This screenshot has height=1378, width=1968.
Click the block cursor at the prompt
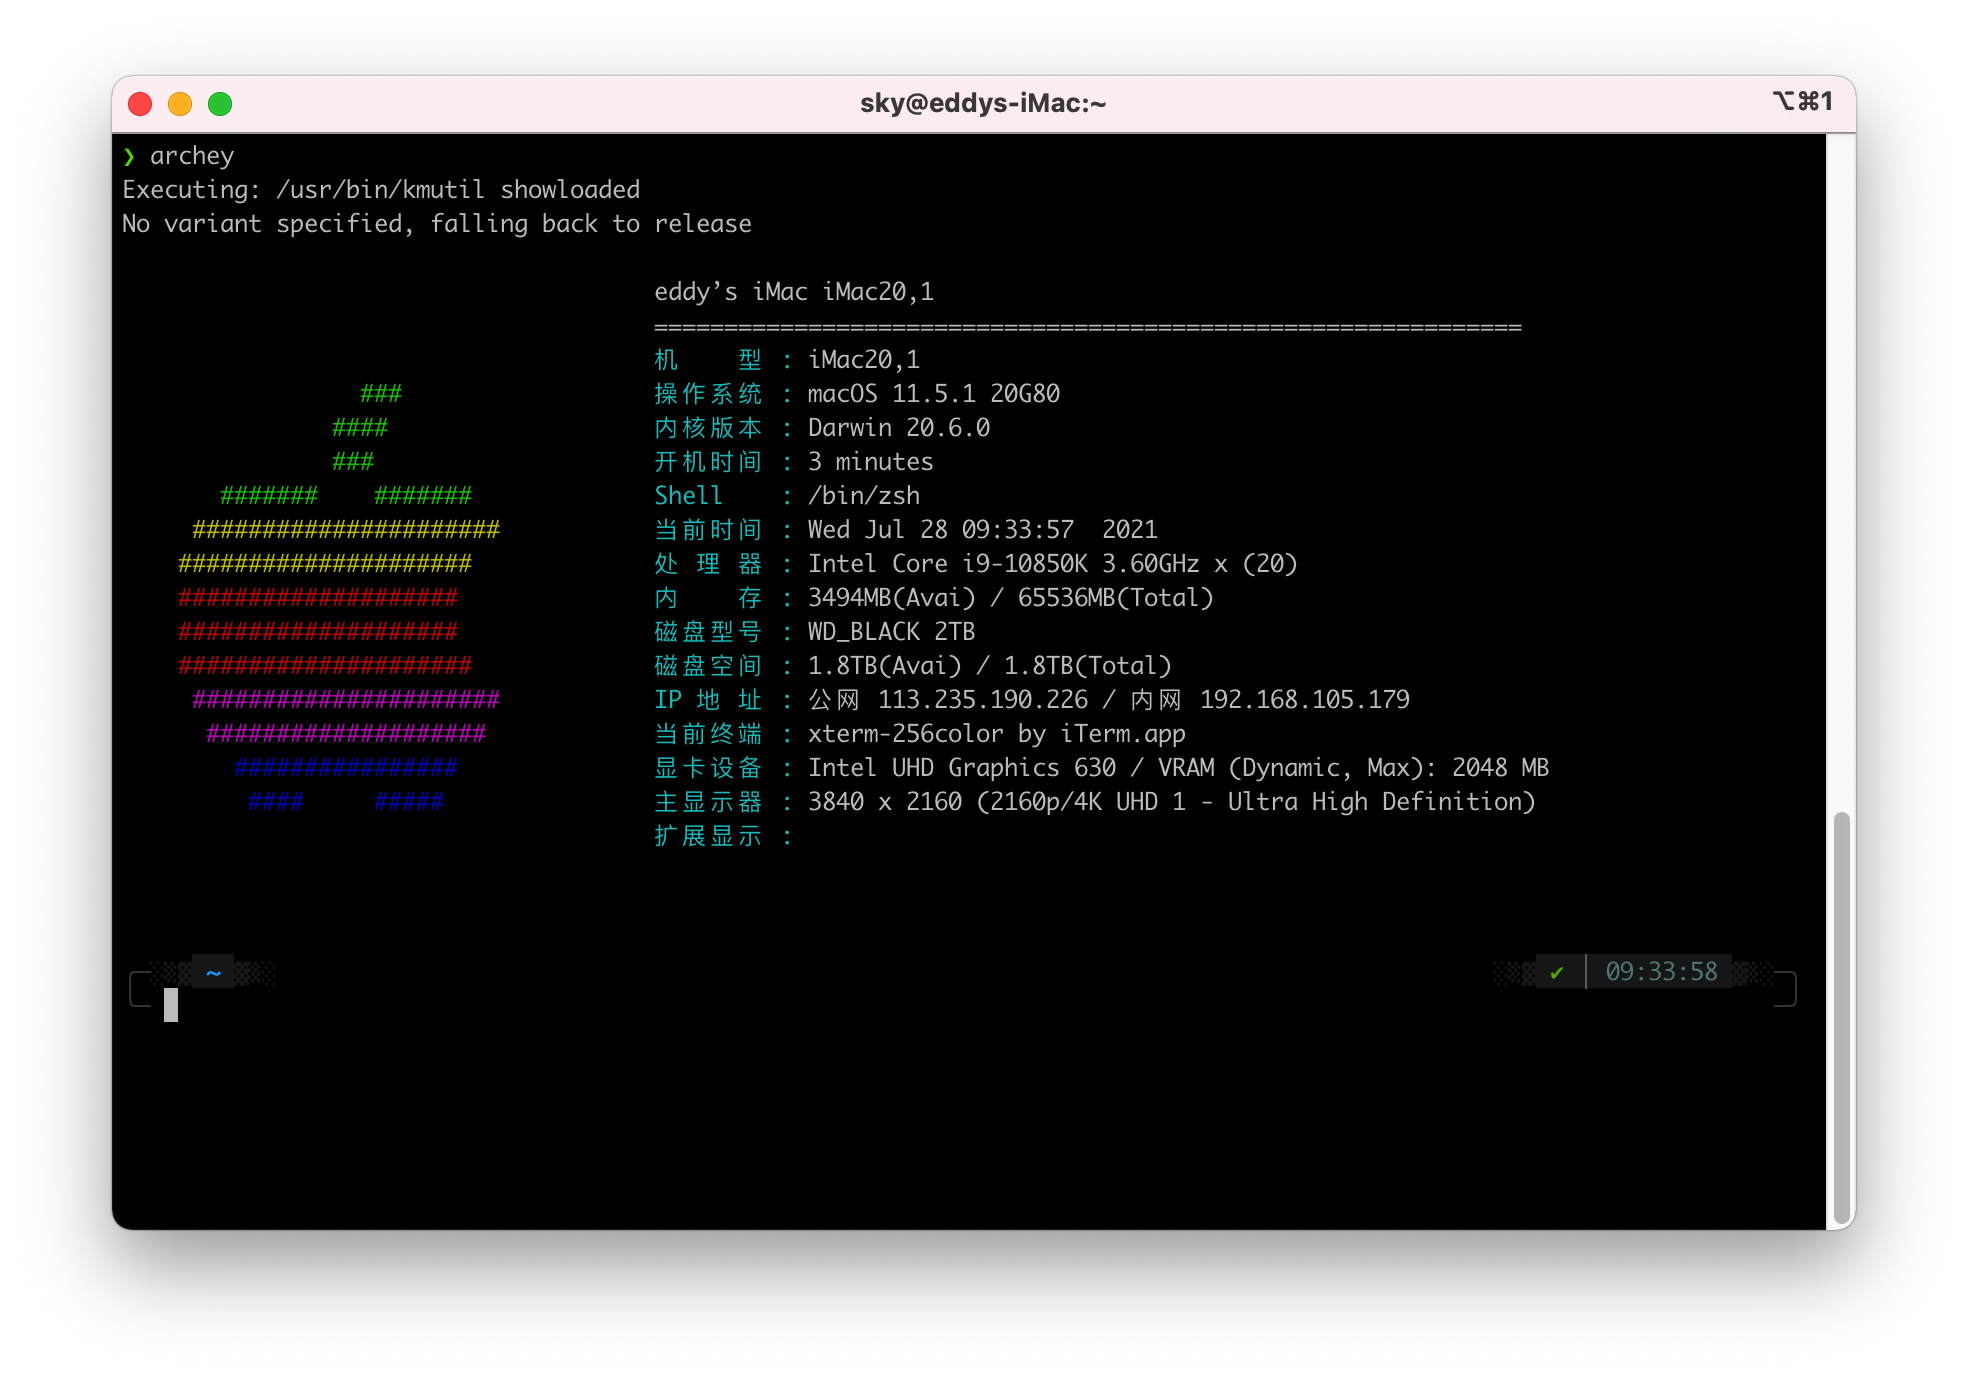tap(171, 1005)
